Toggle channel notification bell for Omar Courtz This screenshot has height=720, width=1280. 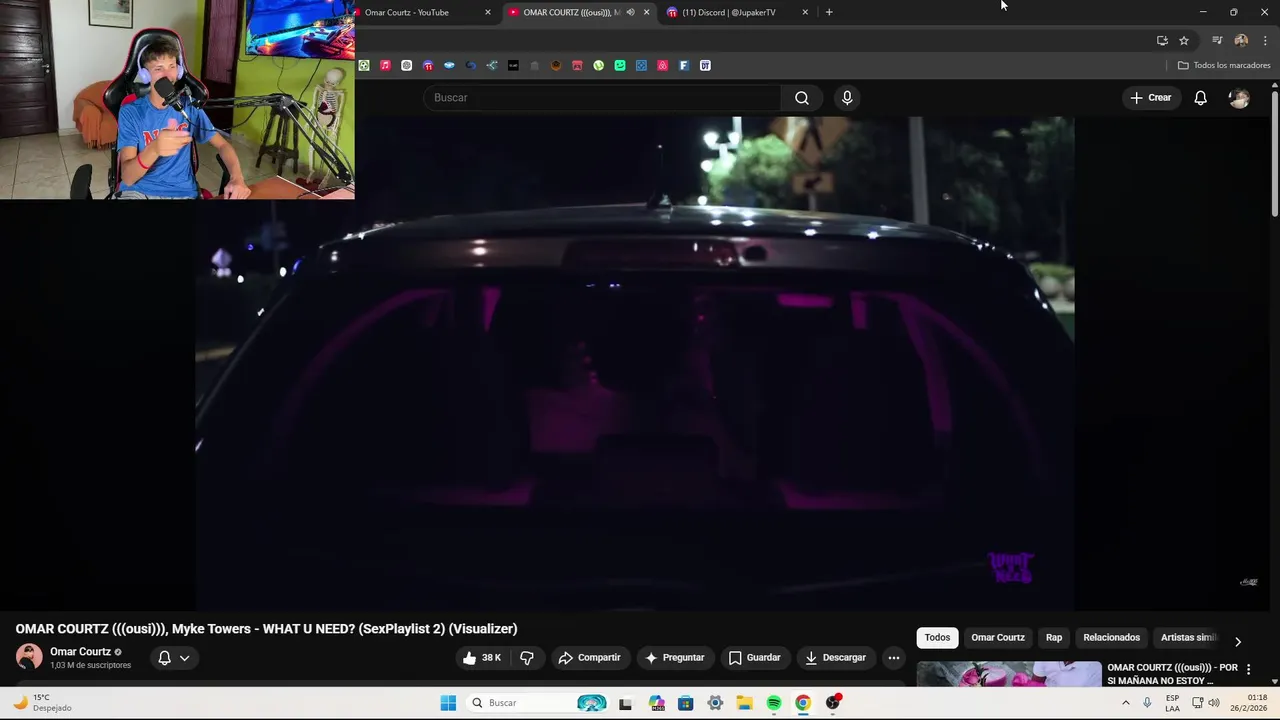tap(164, 658)
